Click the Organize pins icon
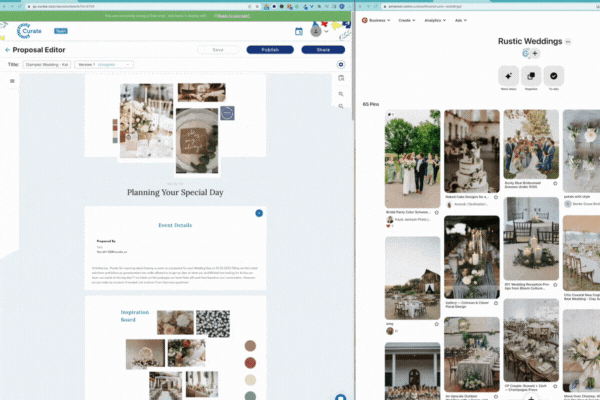600x400 pixels. click(x=531, y=76)
